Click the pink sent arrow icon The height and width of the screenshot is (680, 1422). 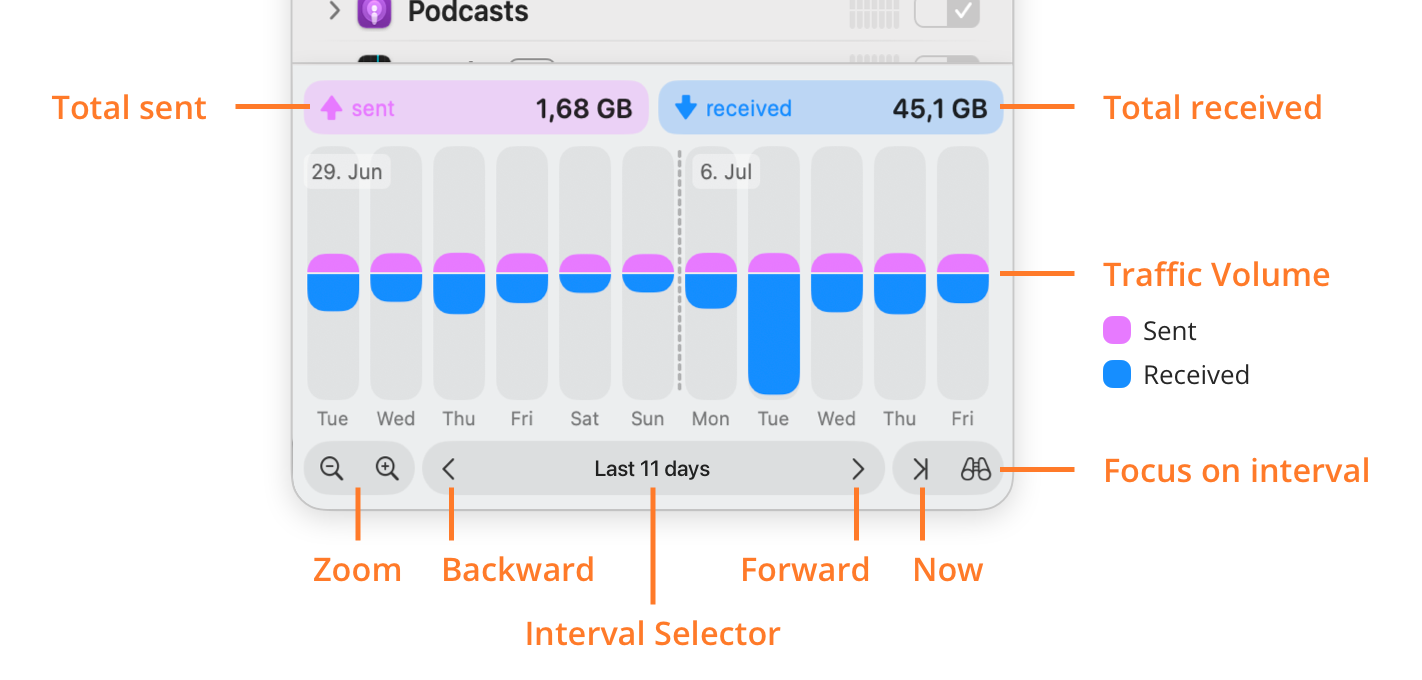(332, 108)
